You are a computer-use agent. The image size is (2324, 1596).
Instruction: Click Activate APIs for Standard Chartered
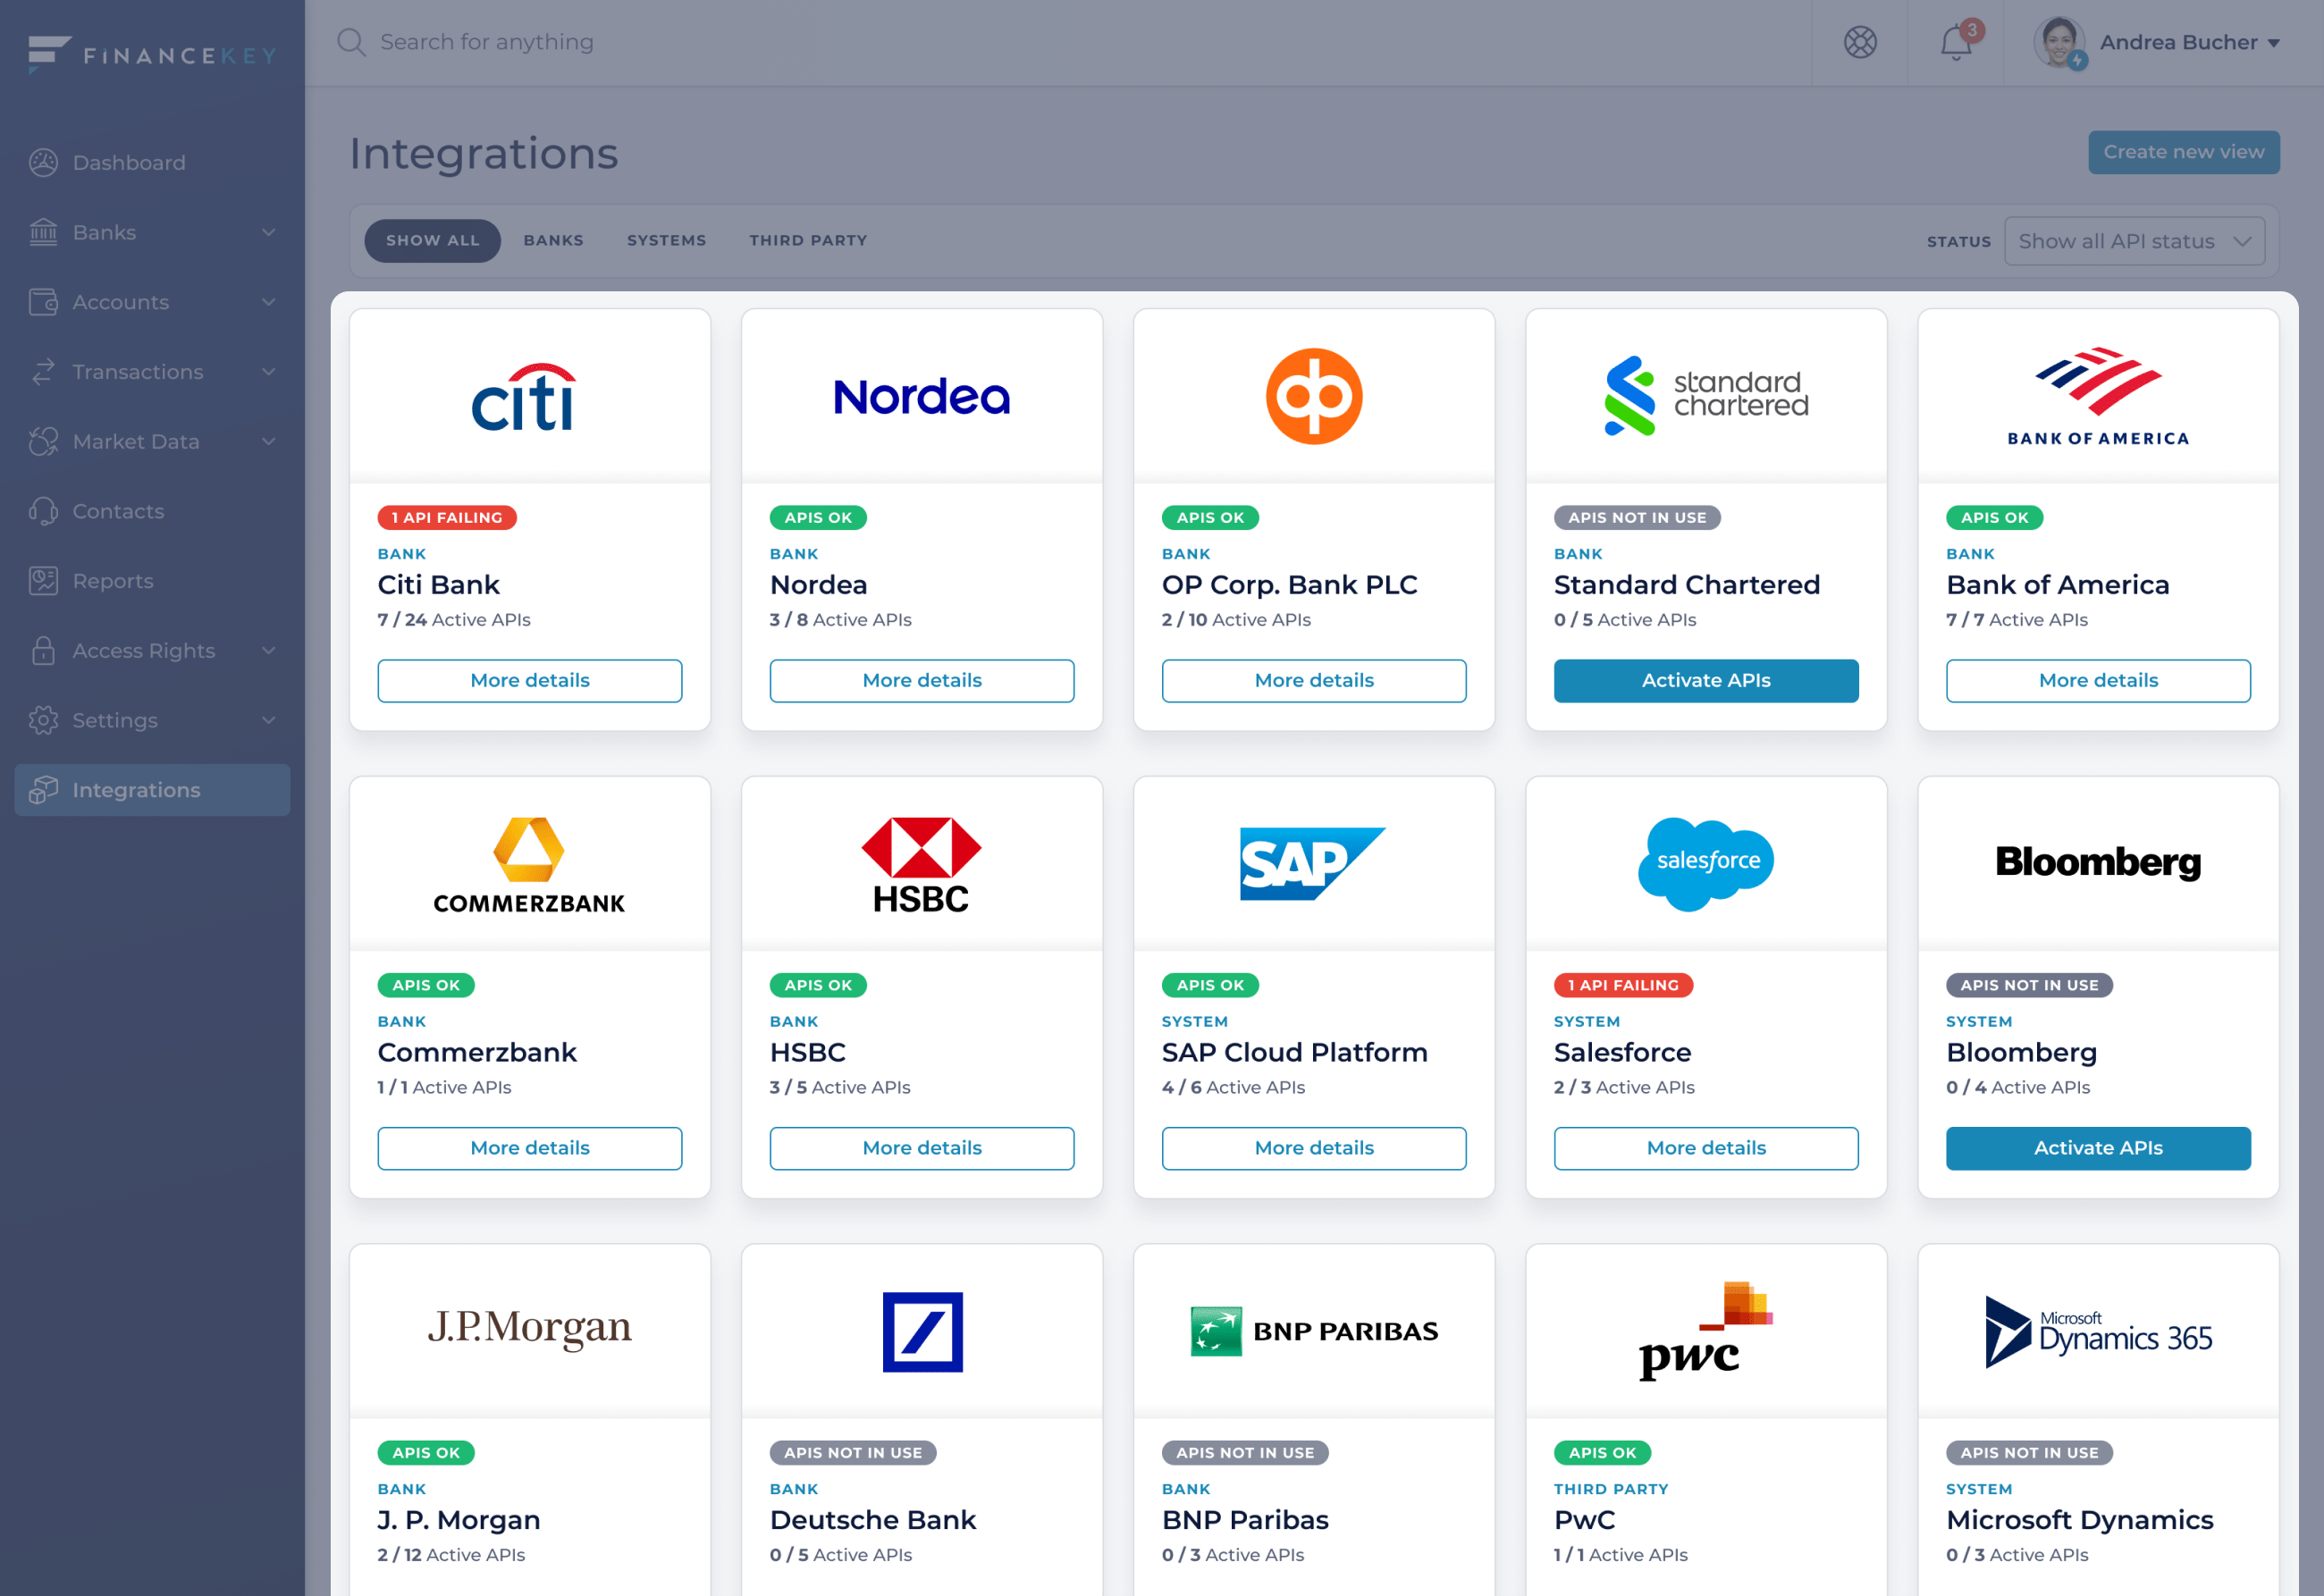1705,680
